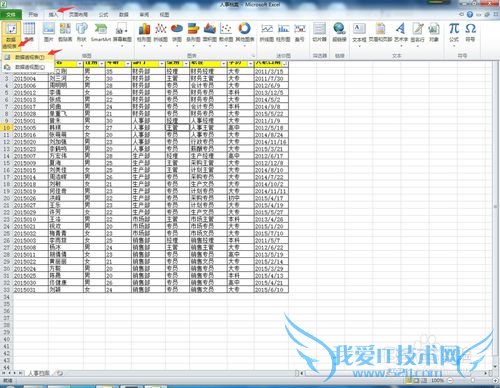
Task: Expand the Charts group dialog launcher
Action: click(253, 56)
